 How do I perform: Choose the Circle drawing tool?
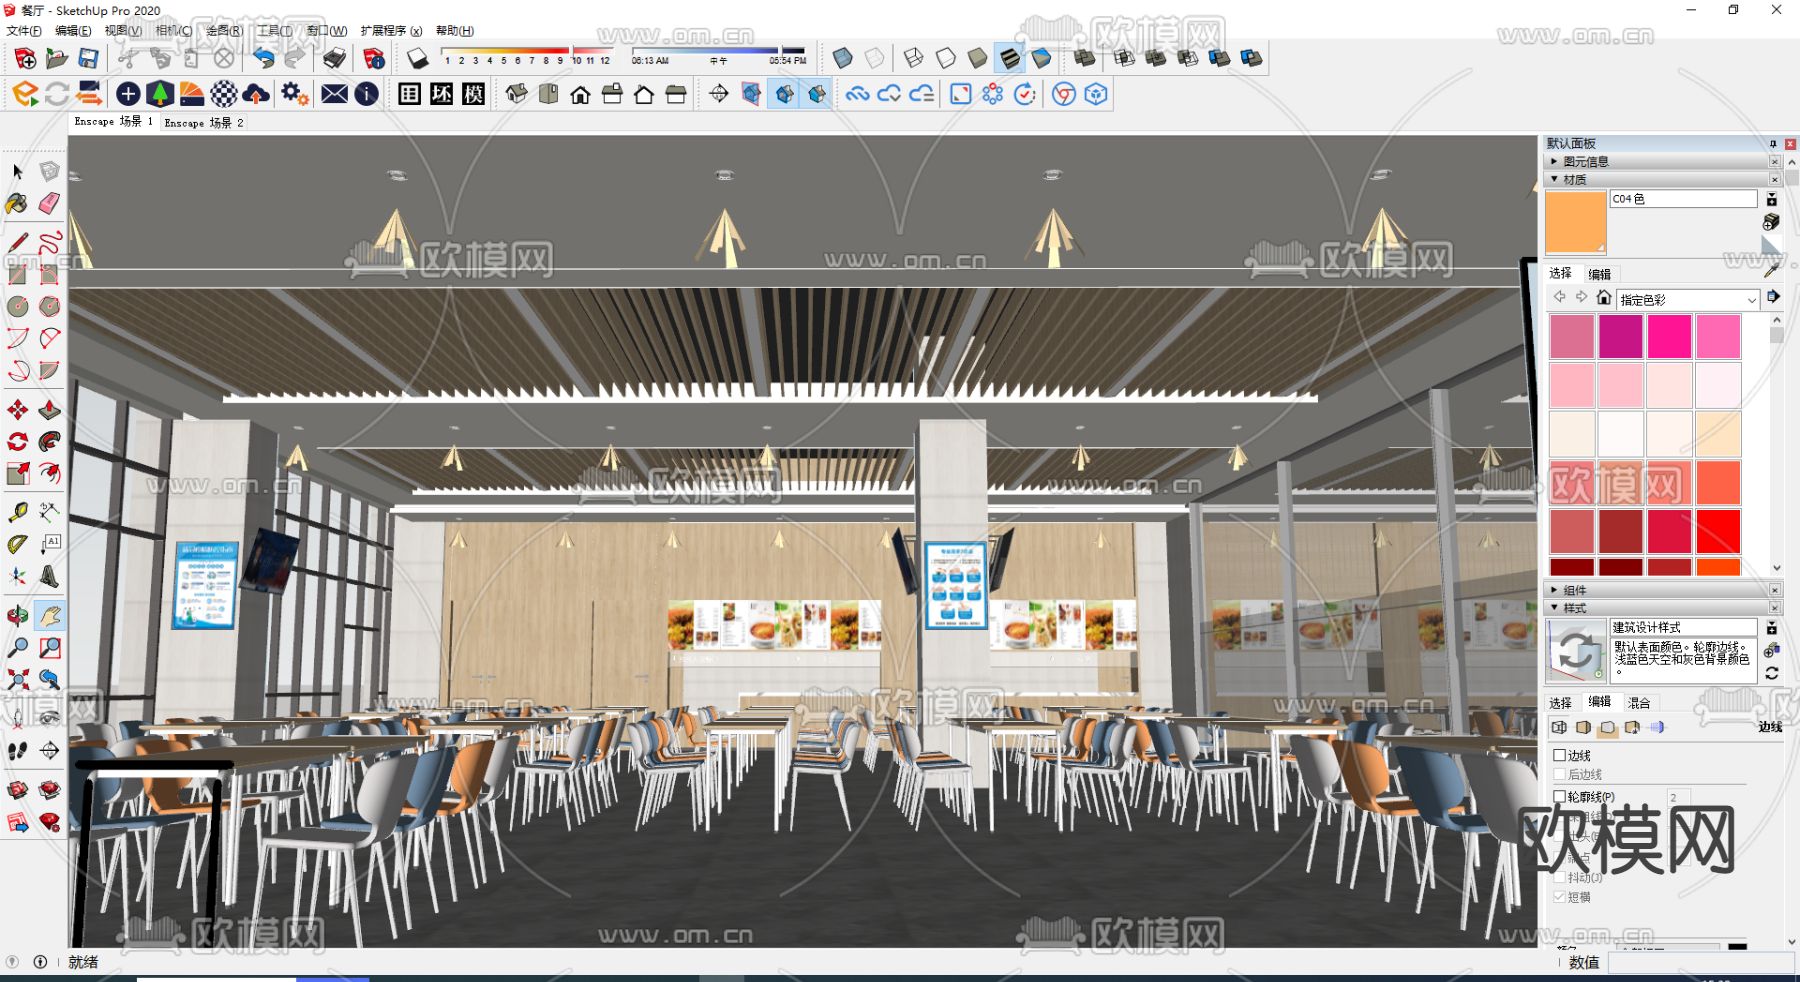pos(17,307)
